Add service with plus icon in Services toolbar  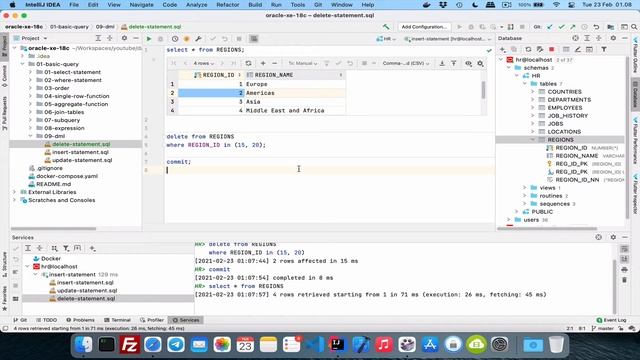tap(93, 248)
